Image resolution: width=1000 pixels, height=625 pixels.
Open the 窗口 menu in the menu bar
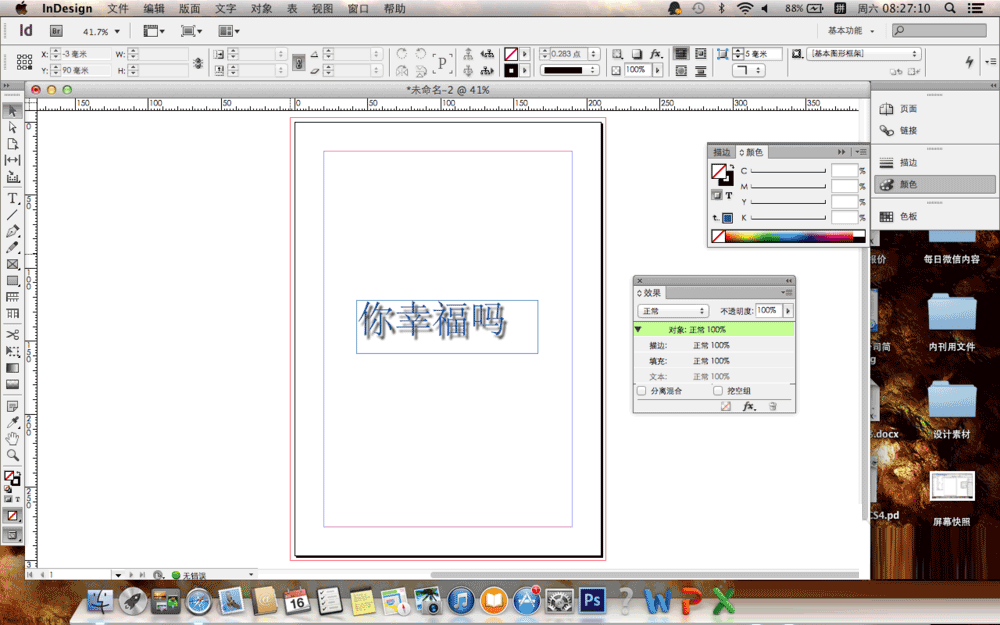[357, 9]
